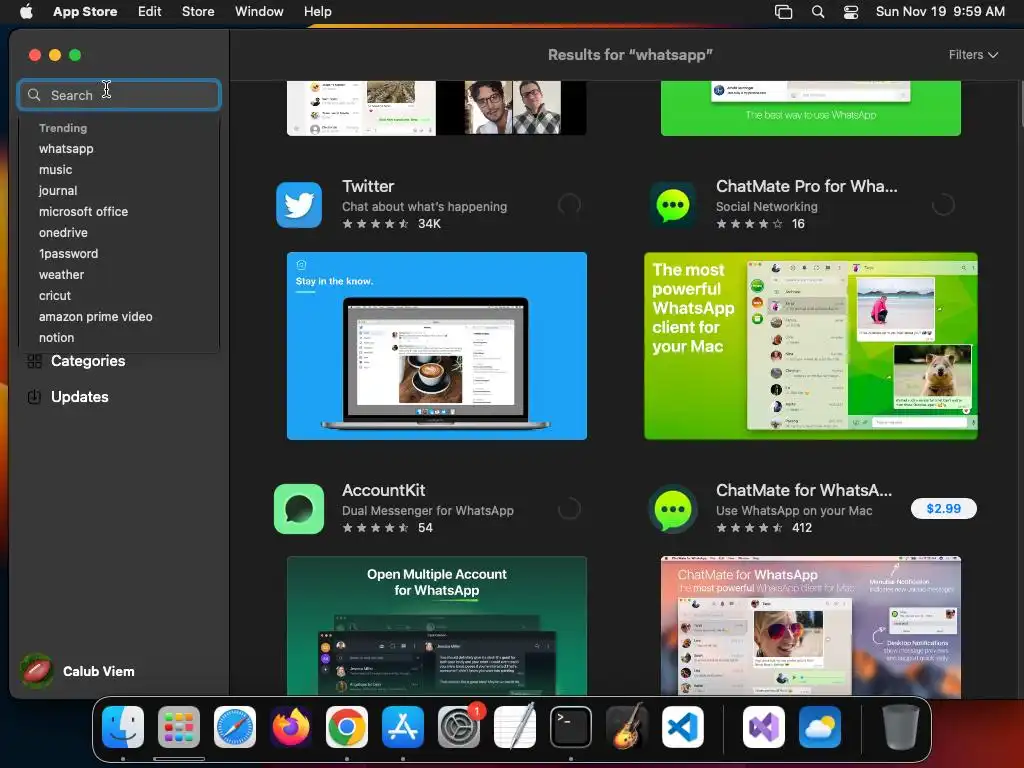Open ChatMate Pro's green screenshot preview
Screen dimensions: 1024x768
pos(810,346)
